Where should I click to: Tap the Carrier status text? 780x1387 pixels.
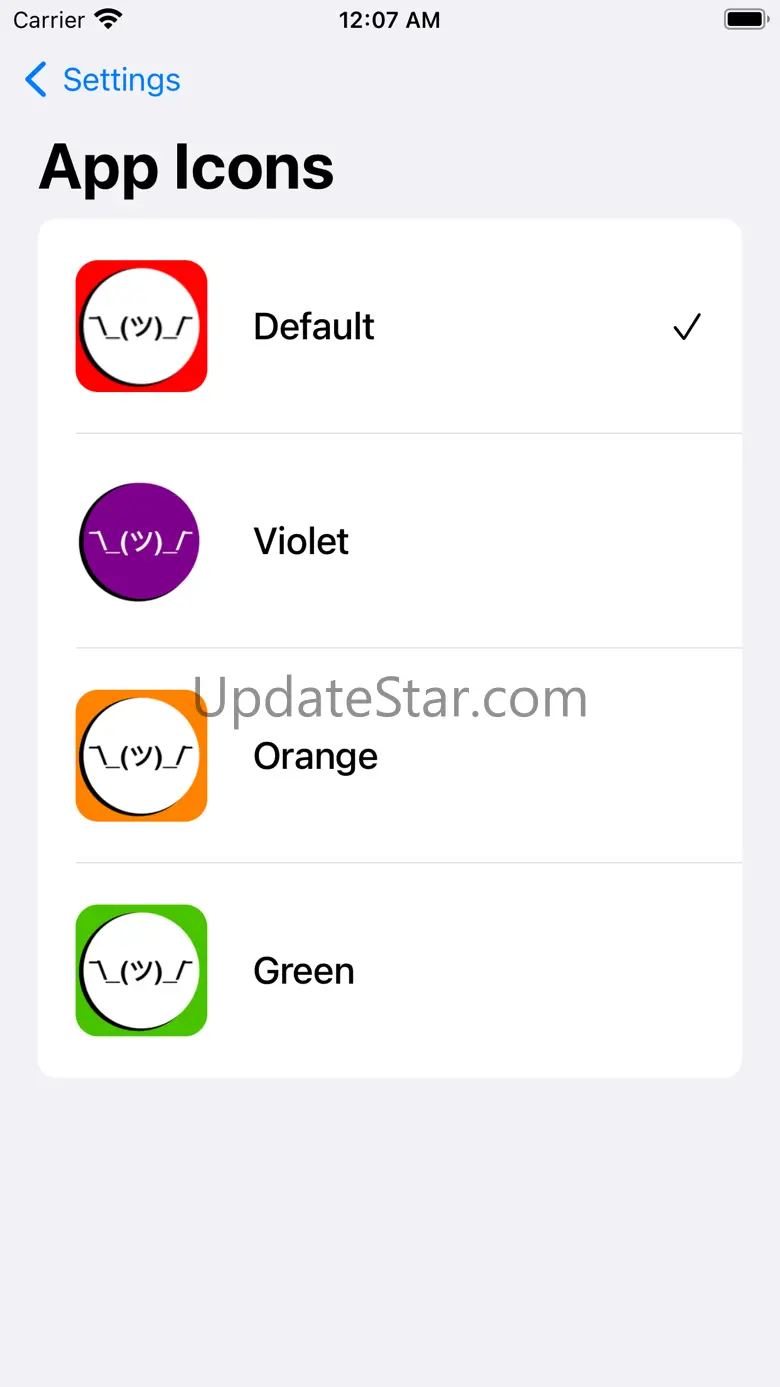(x=48, y=20)
